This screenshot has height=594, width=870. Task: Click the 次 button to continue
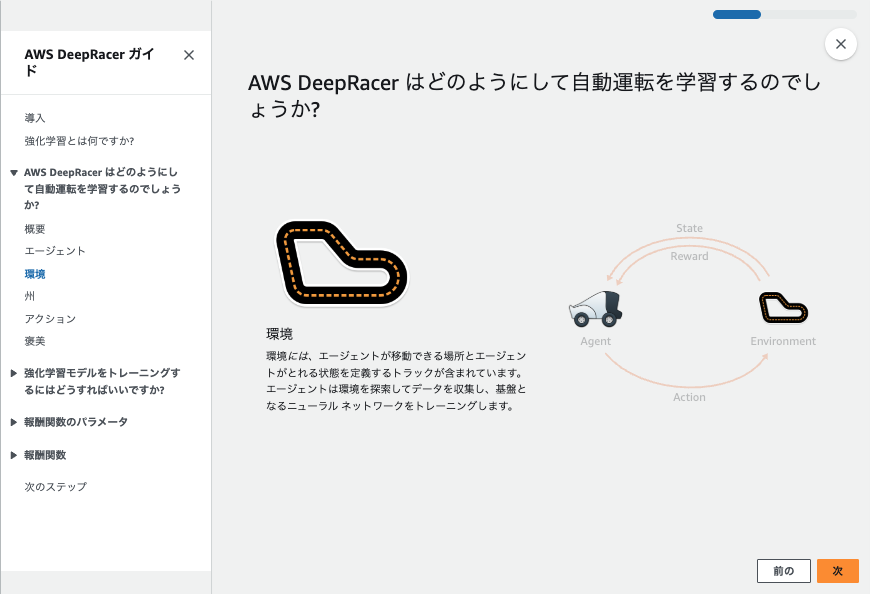pos(837,570)
